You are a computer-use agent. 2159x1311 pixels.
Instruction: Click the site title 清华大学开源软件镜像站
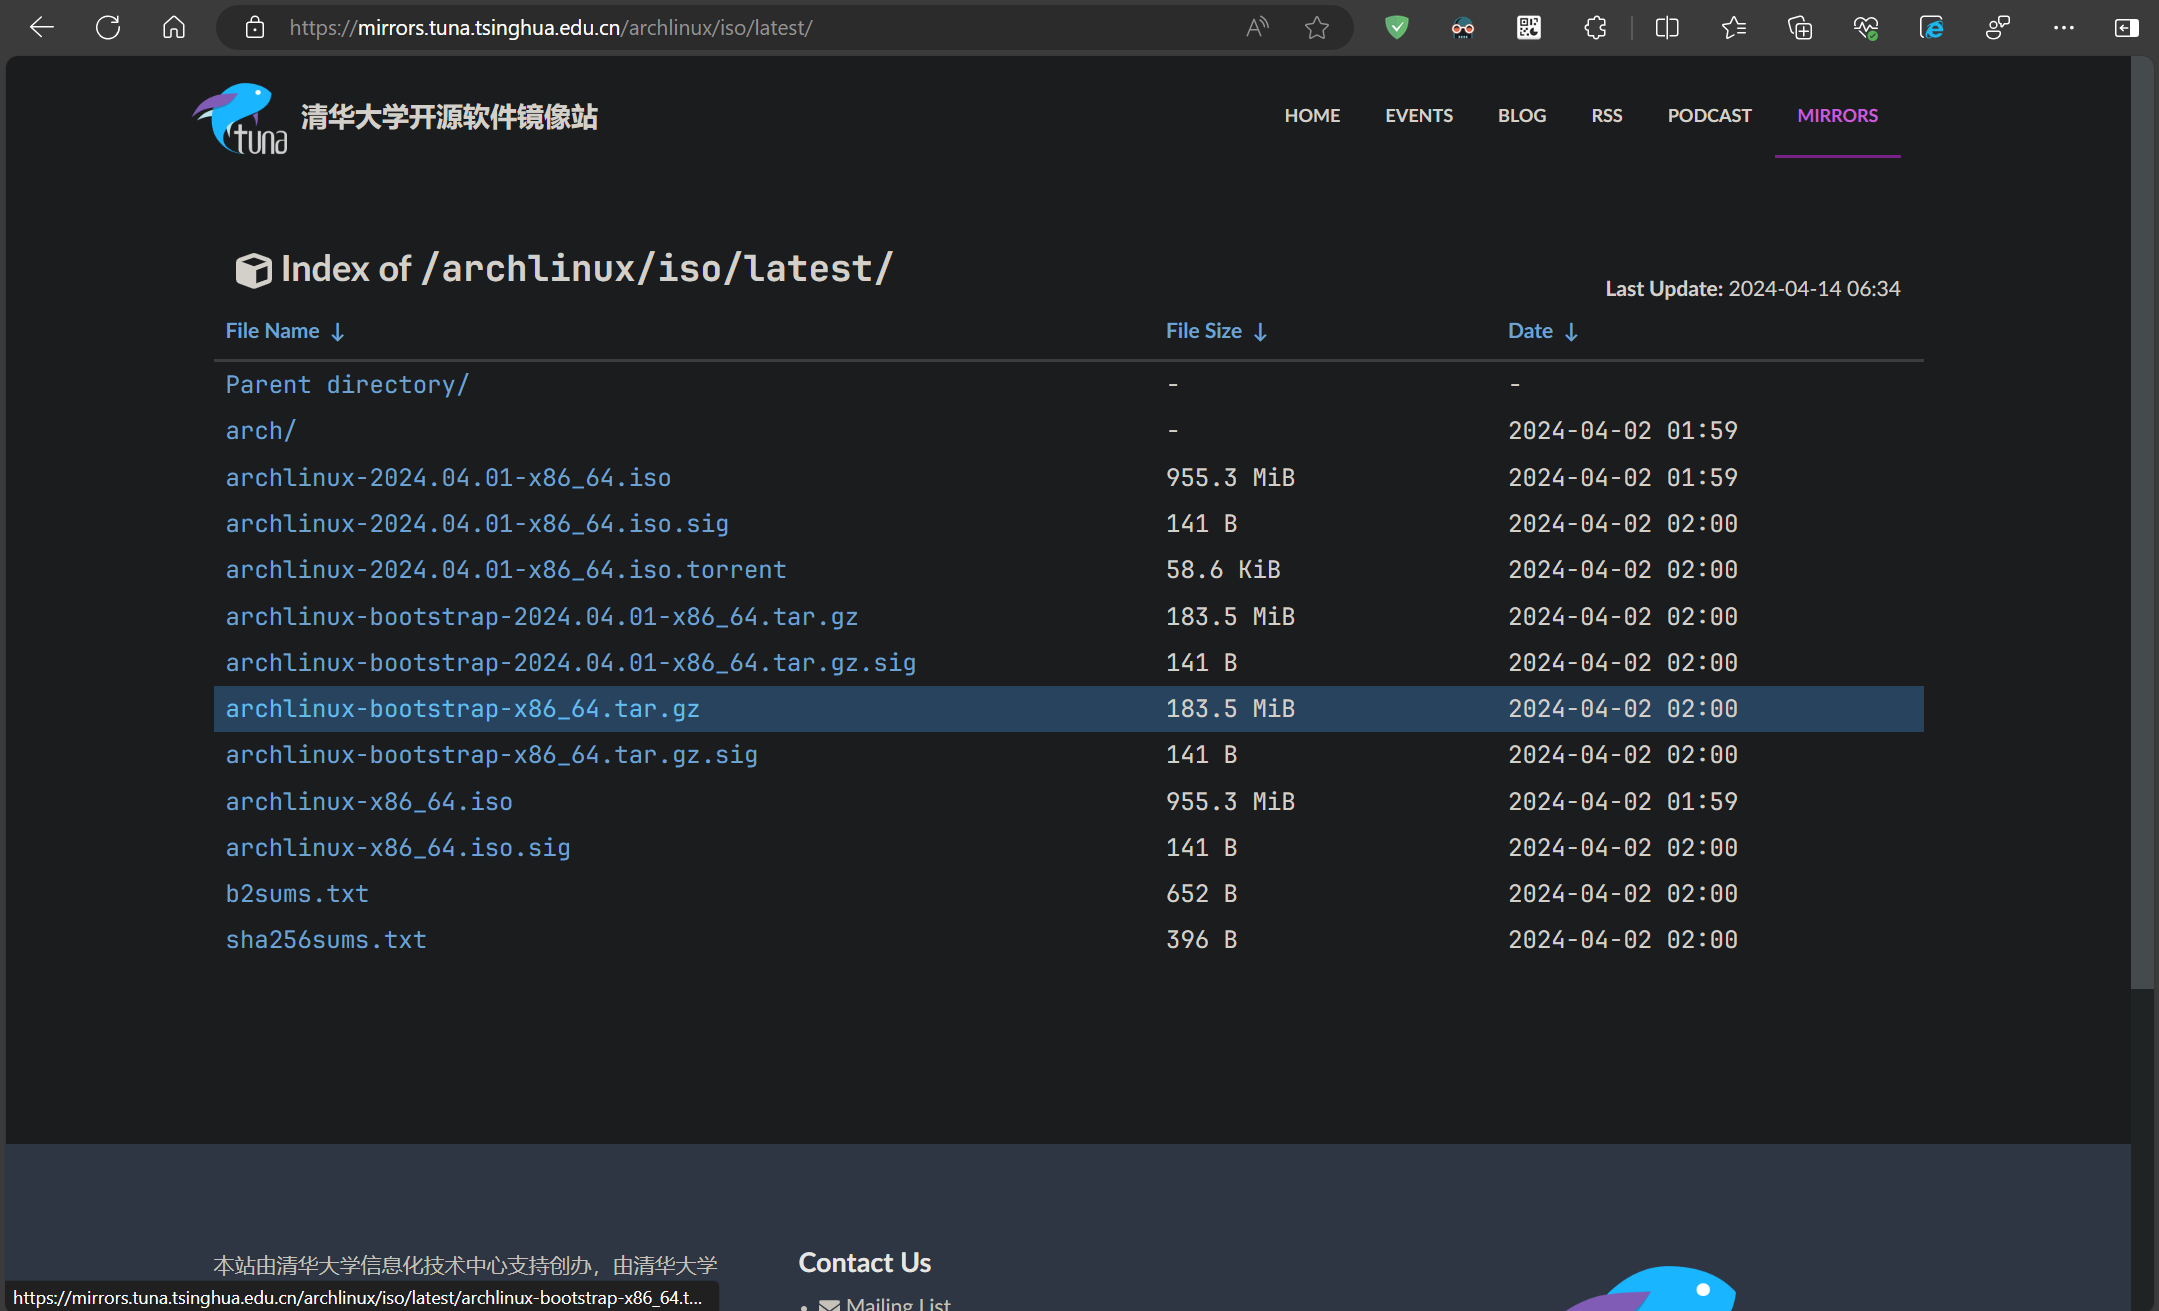point(449,117)
